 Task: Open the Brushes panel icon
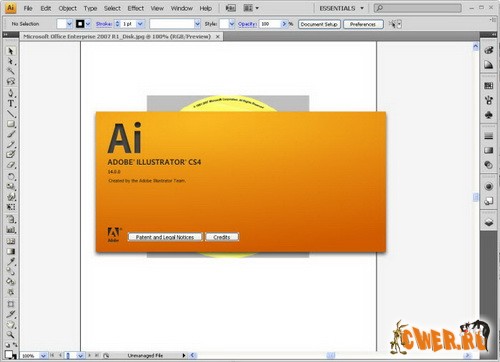pyautogui.click(x=489, y=100)
